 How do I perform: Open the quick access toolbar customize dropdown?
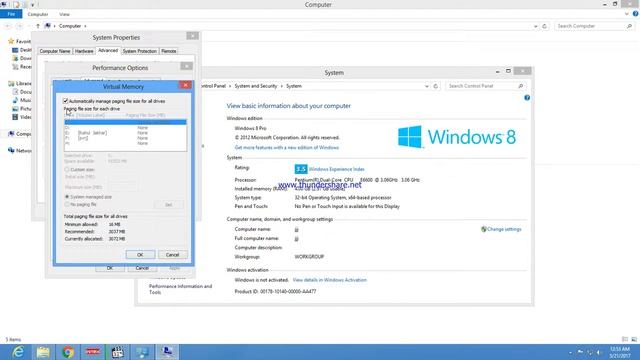pos(33,5)
